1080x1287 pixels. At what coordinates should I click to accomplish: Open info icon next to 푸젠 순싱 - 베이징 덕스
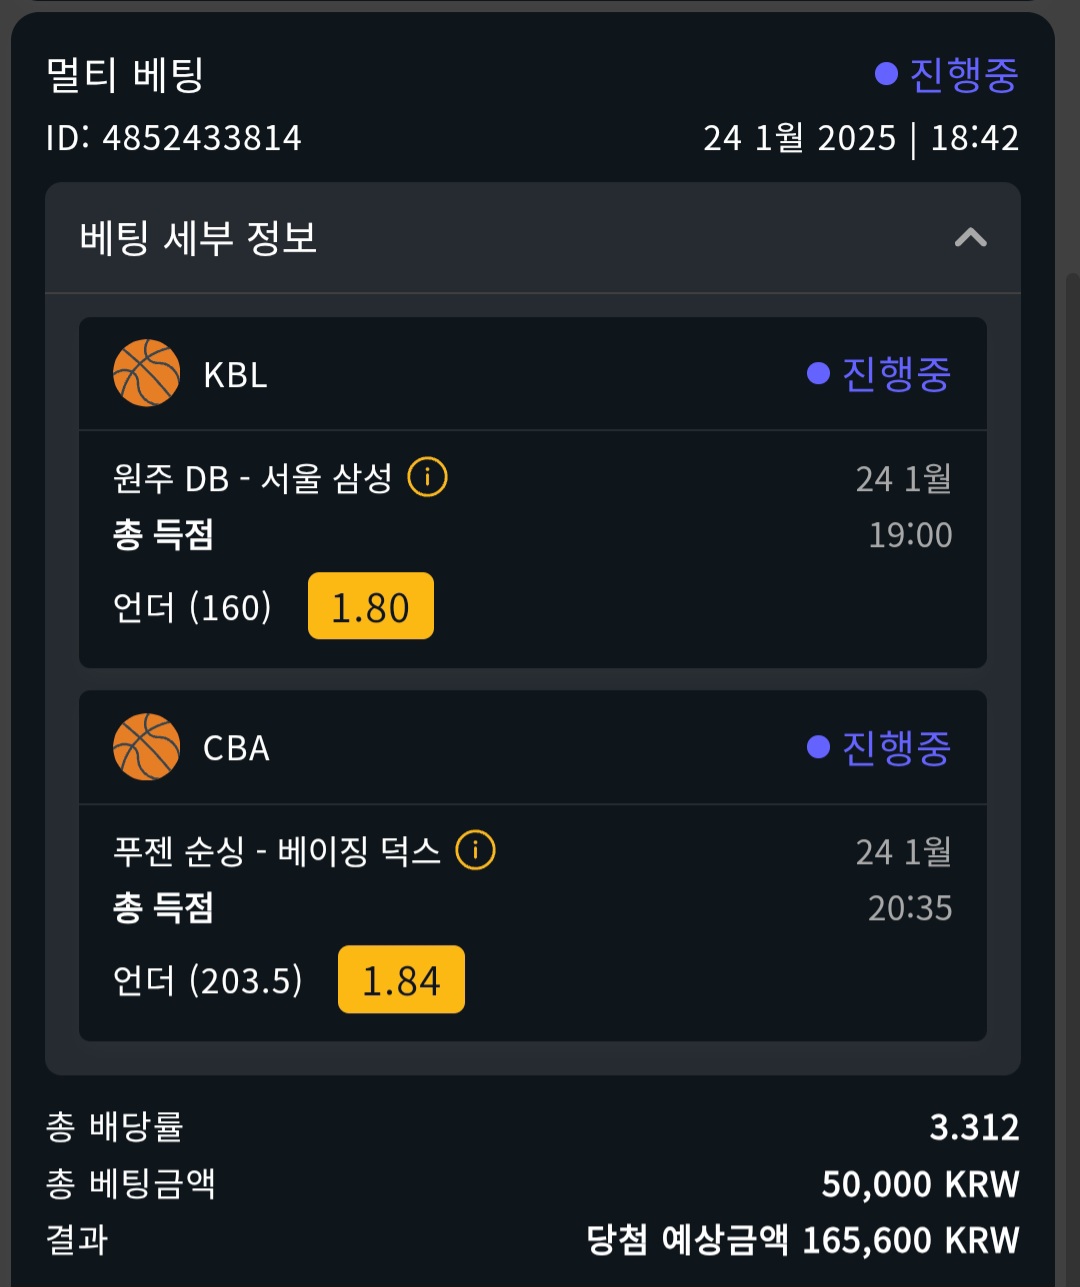[475, 850]
